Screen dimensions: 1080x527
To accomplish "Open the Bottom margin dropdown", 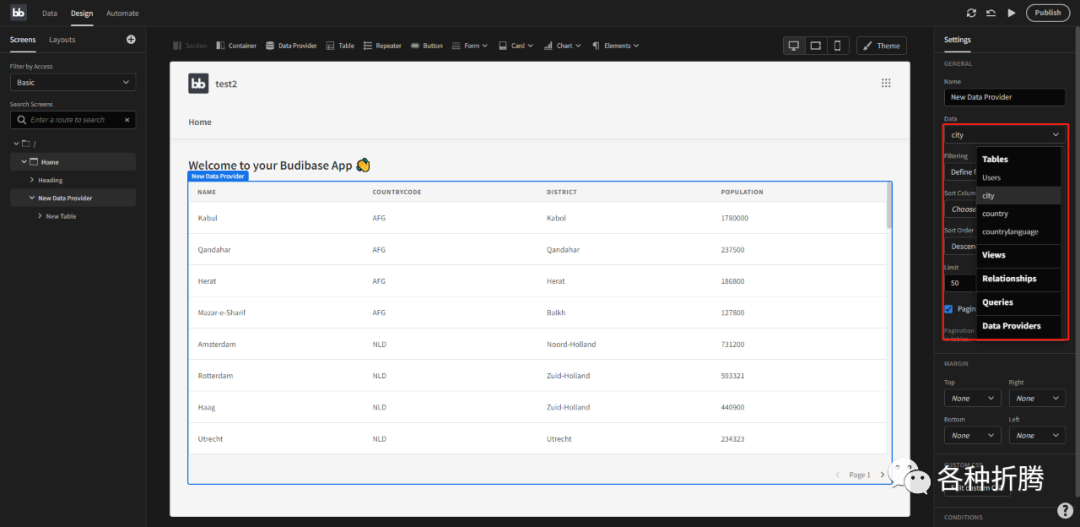I will click(973, 435).
